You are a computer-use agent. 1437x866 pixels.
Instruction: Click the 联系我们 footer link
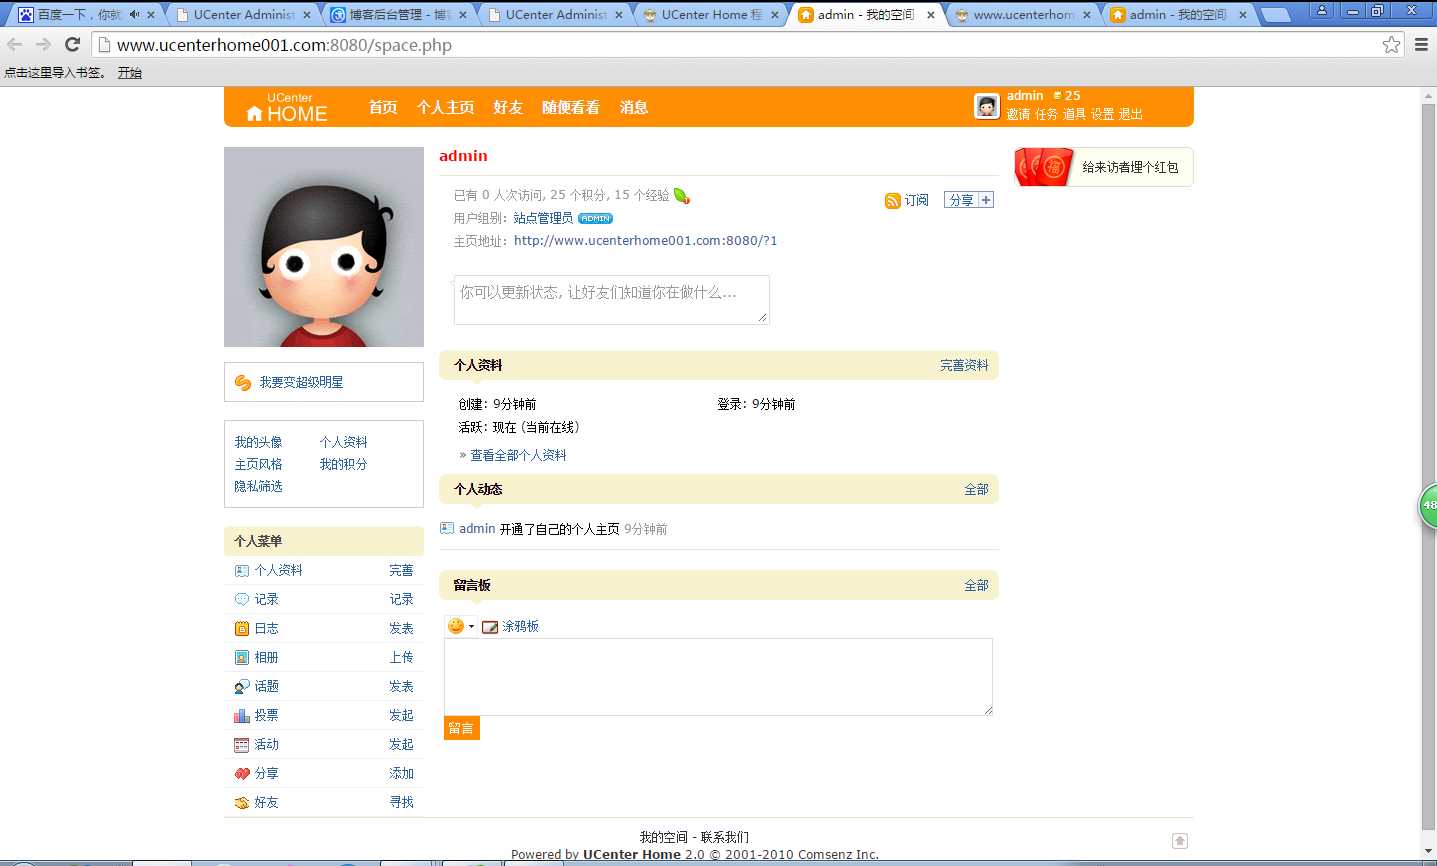(725, 837)
